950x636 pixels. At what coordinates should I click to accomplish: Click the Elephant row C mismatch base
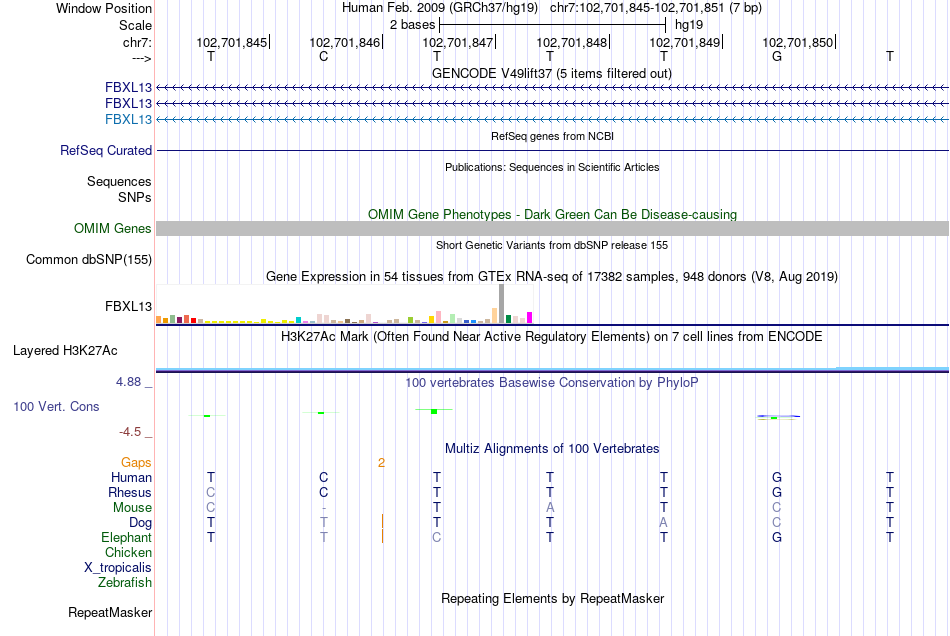pyautogui.click(x=436, y=537)
